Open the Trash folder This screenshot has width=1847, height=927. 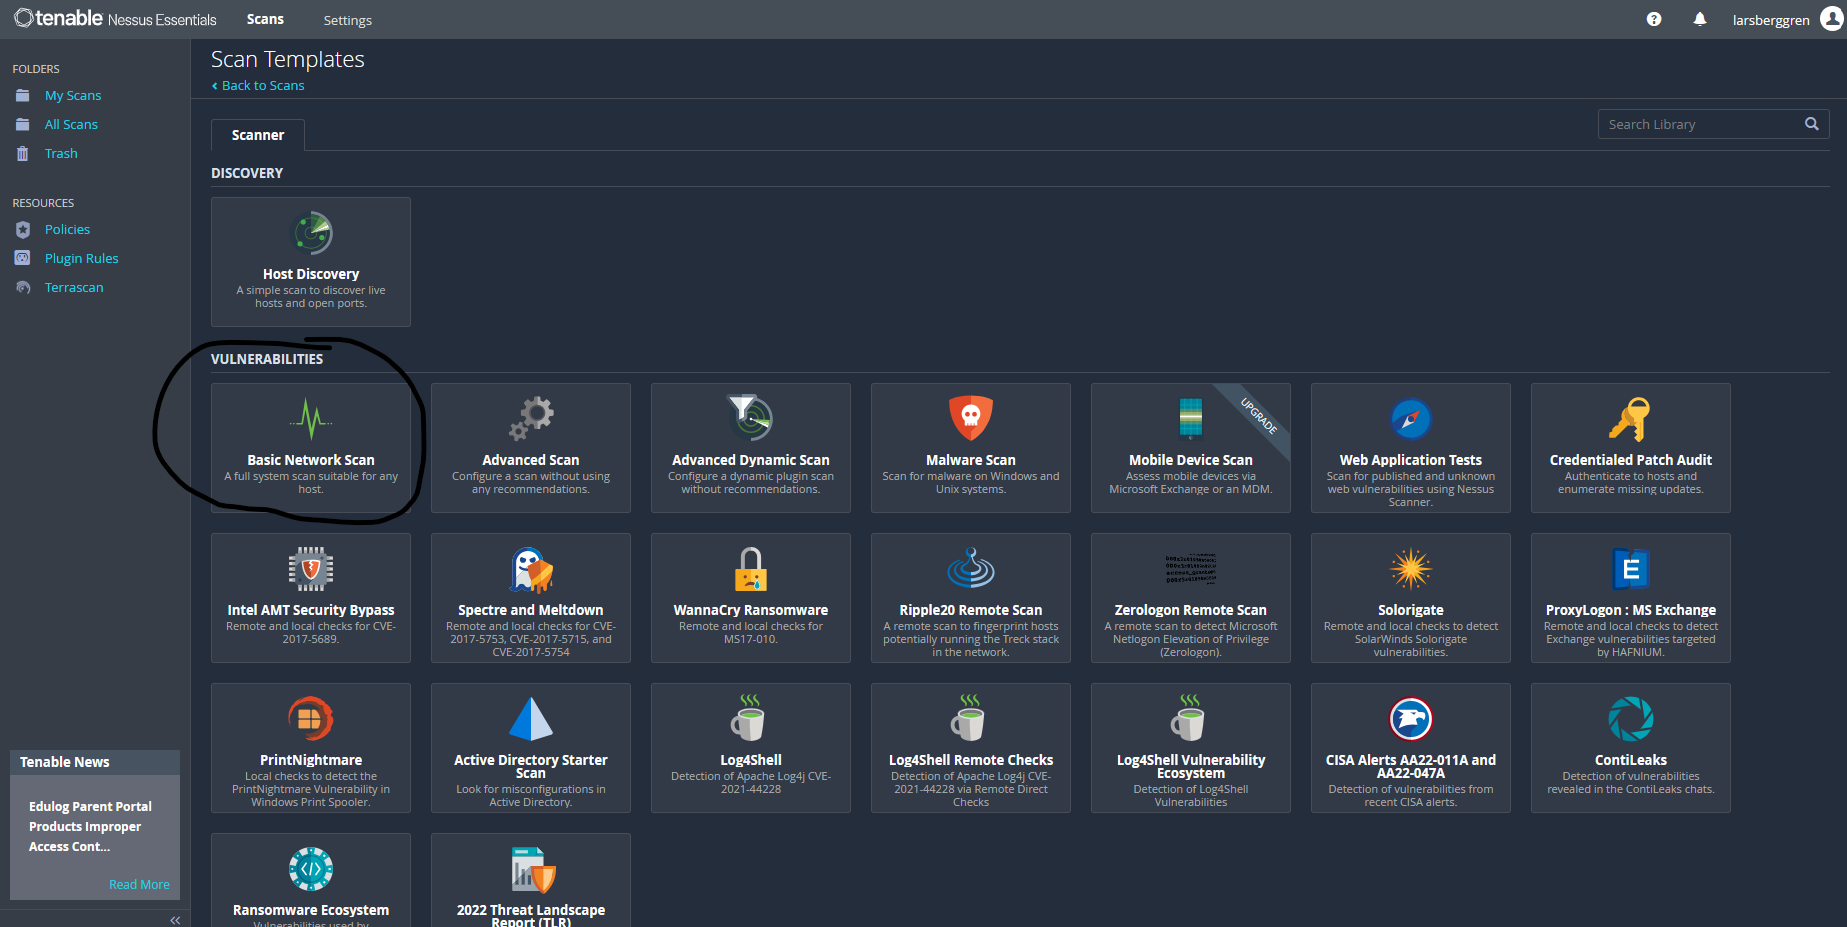(60, 153)
